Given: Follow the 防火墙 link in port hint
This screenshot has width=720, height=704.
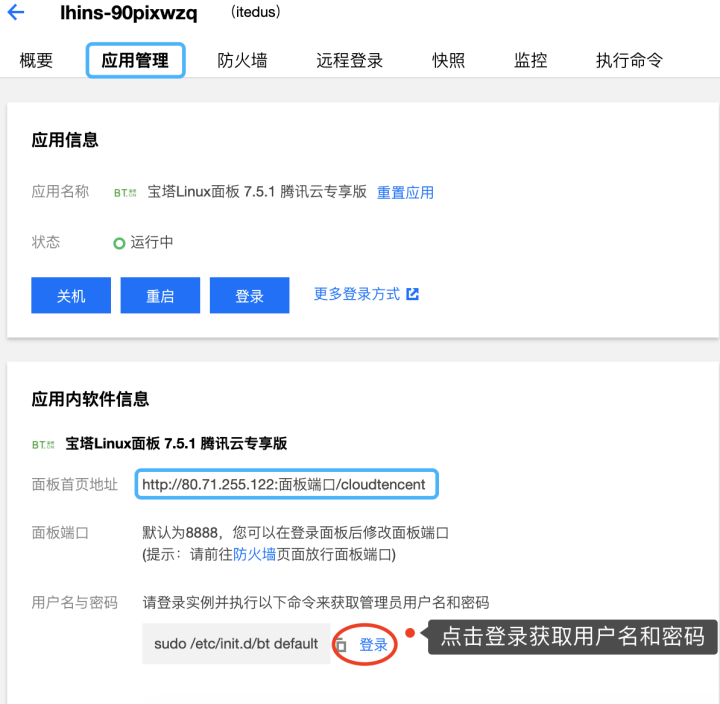Looking at the screenshot, I should click(x=255, y=554).
